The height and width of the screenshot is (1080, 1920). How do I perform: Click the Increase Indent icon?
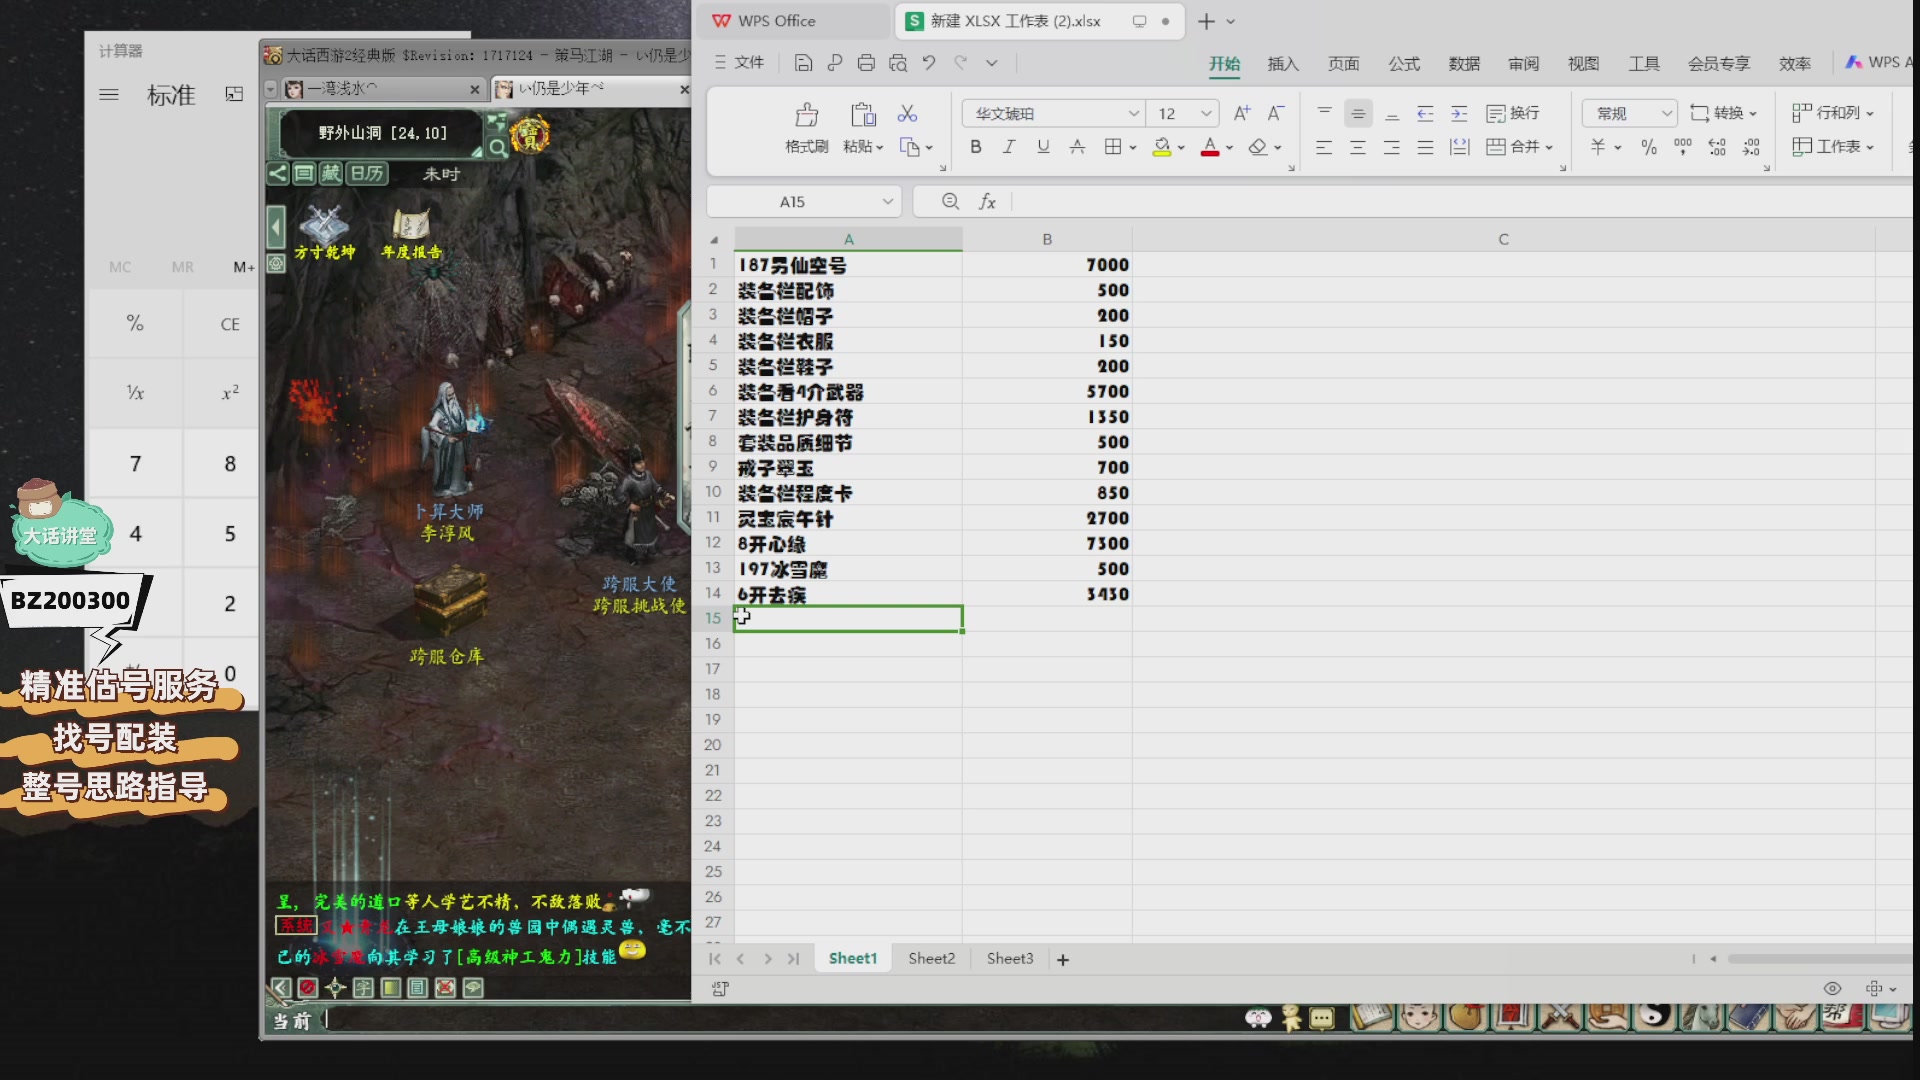1459,113
